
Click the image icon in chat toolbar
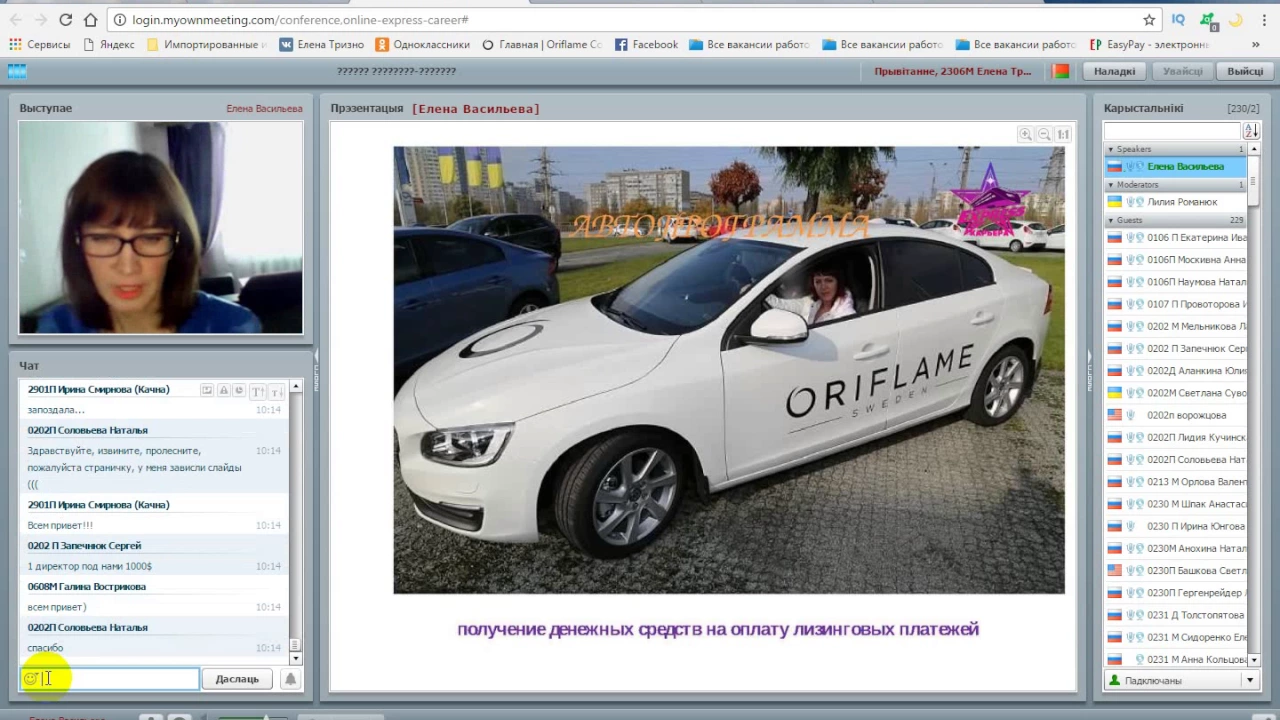207,390
